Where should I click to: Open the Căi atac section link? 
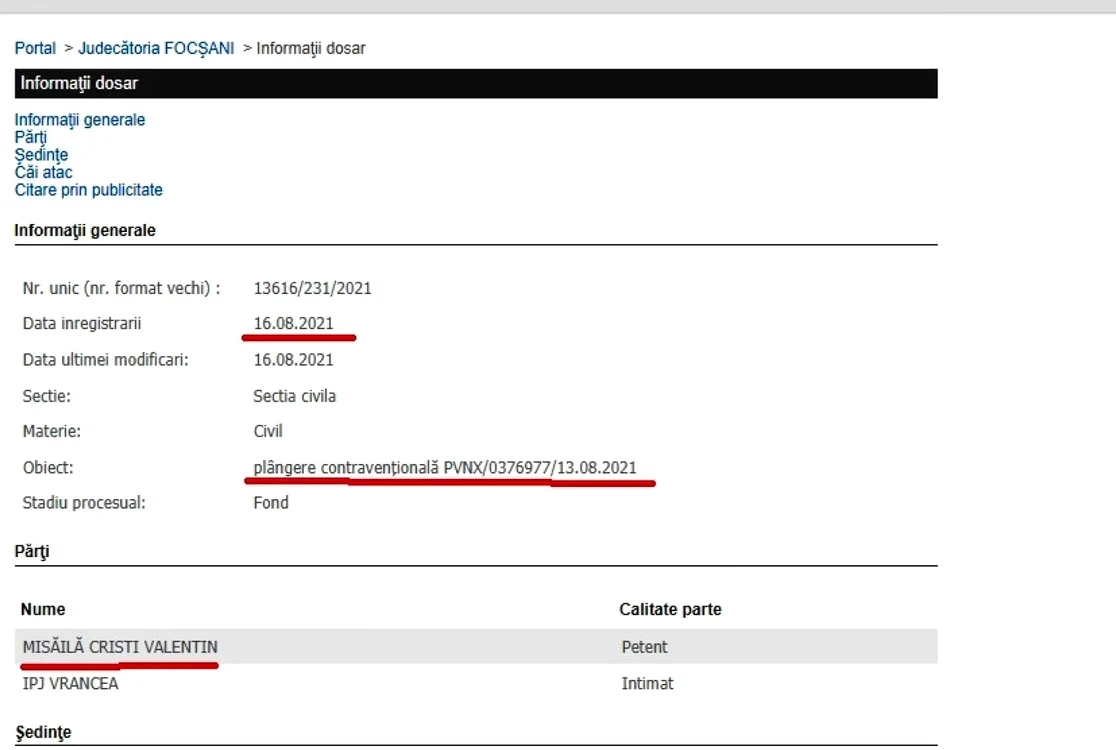tap(43, 172)
